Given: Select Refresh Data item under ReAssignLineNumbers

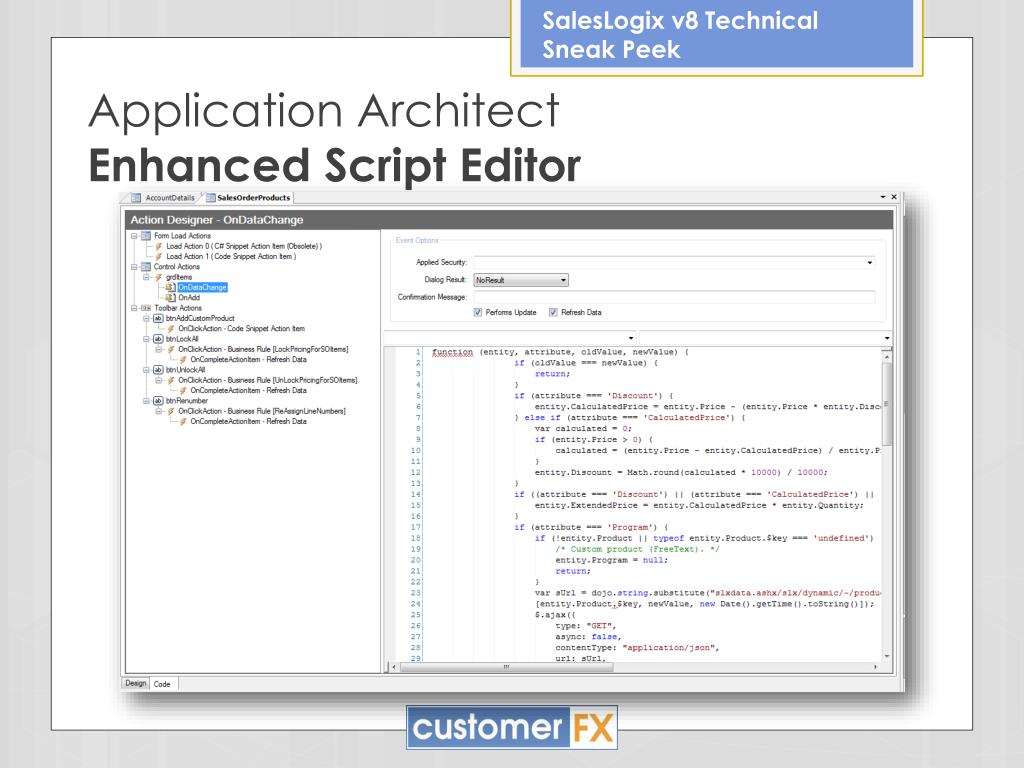Looking at the screenshot, I should click(248, 422).
